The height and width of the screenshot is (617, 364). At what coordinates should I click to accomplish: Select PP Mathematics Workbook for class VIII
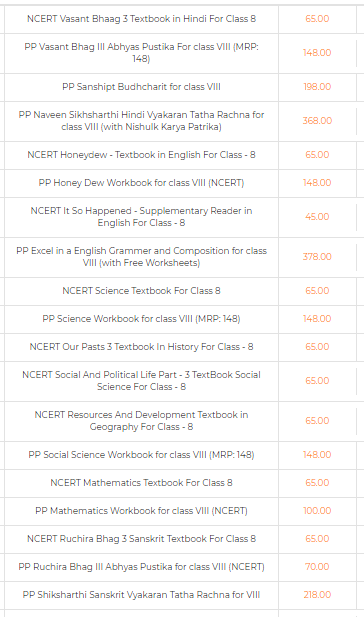(x=141, y=511)
